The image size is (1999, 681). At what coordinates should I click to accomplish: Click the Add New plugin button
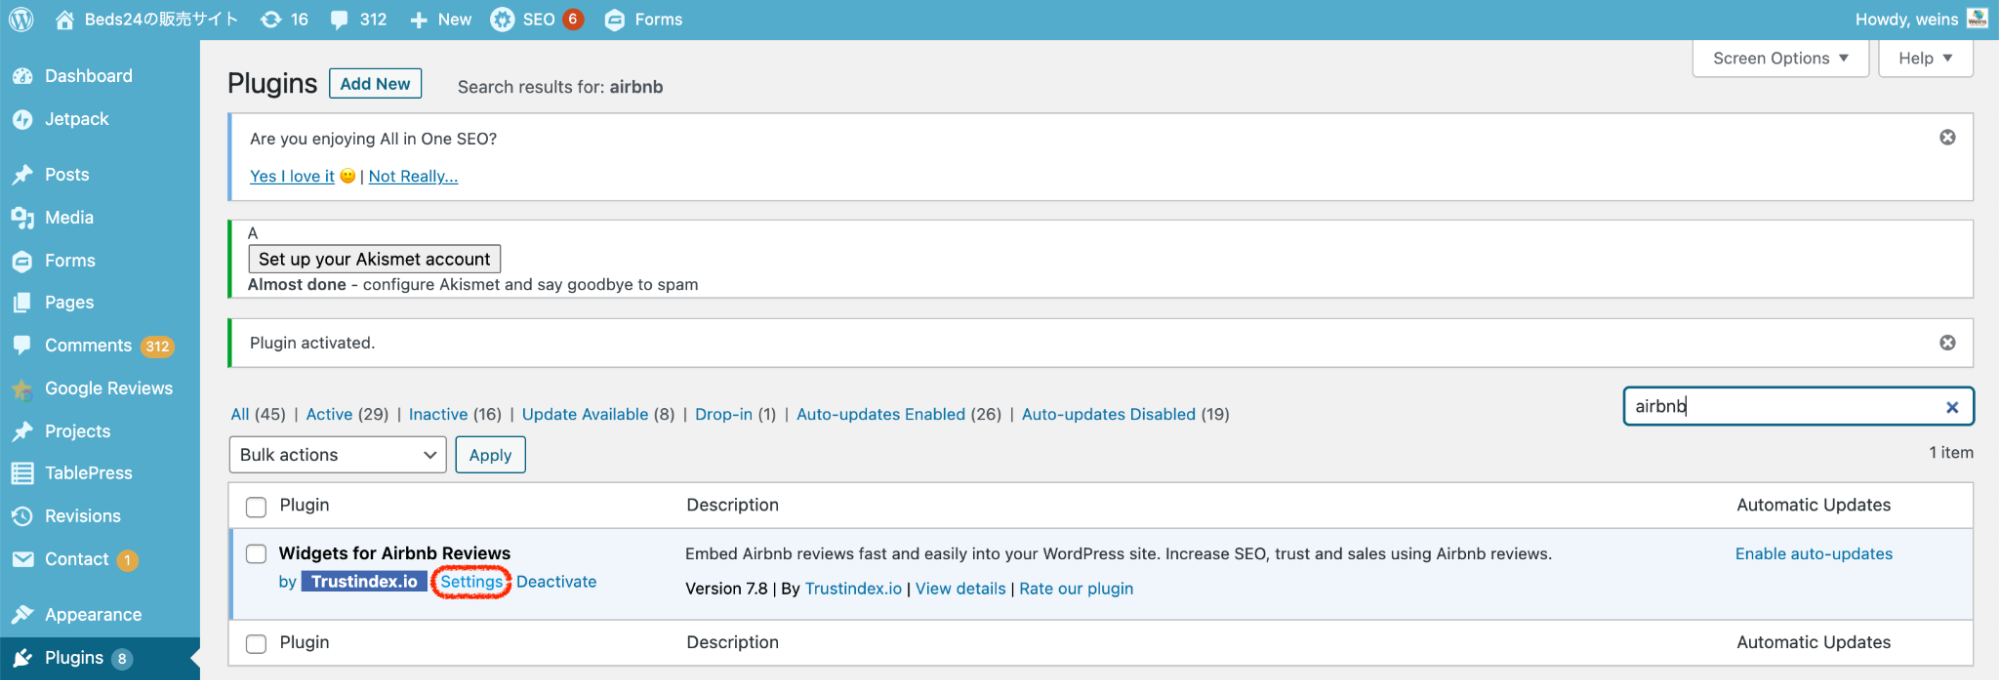click(x=375, y=84)
